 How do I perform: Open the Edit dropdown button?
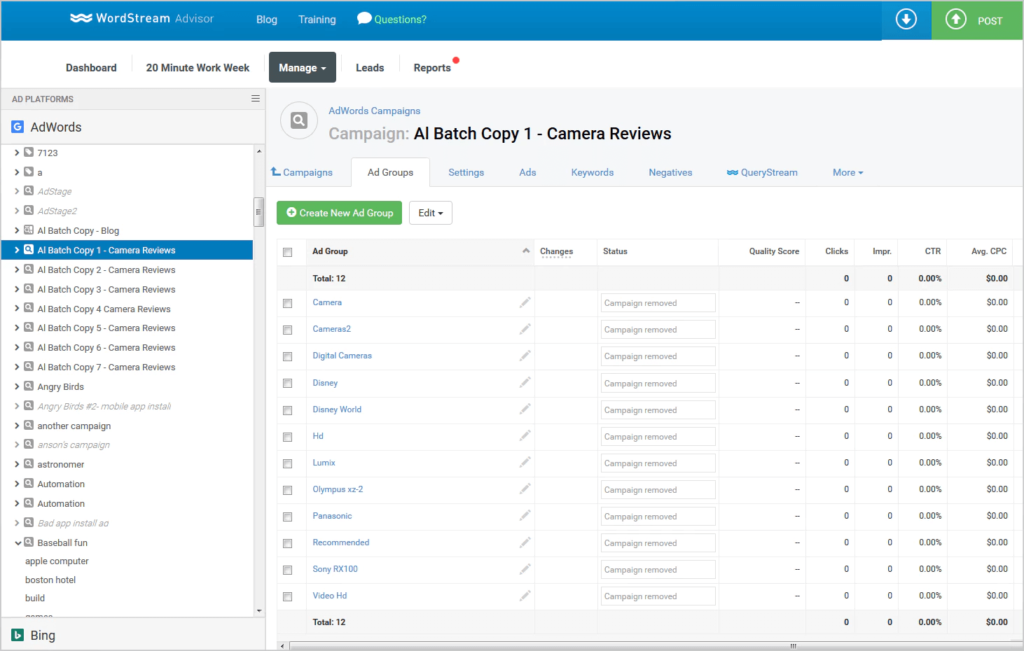[430, 213]
